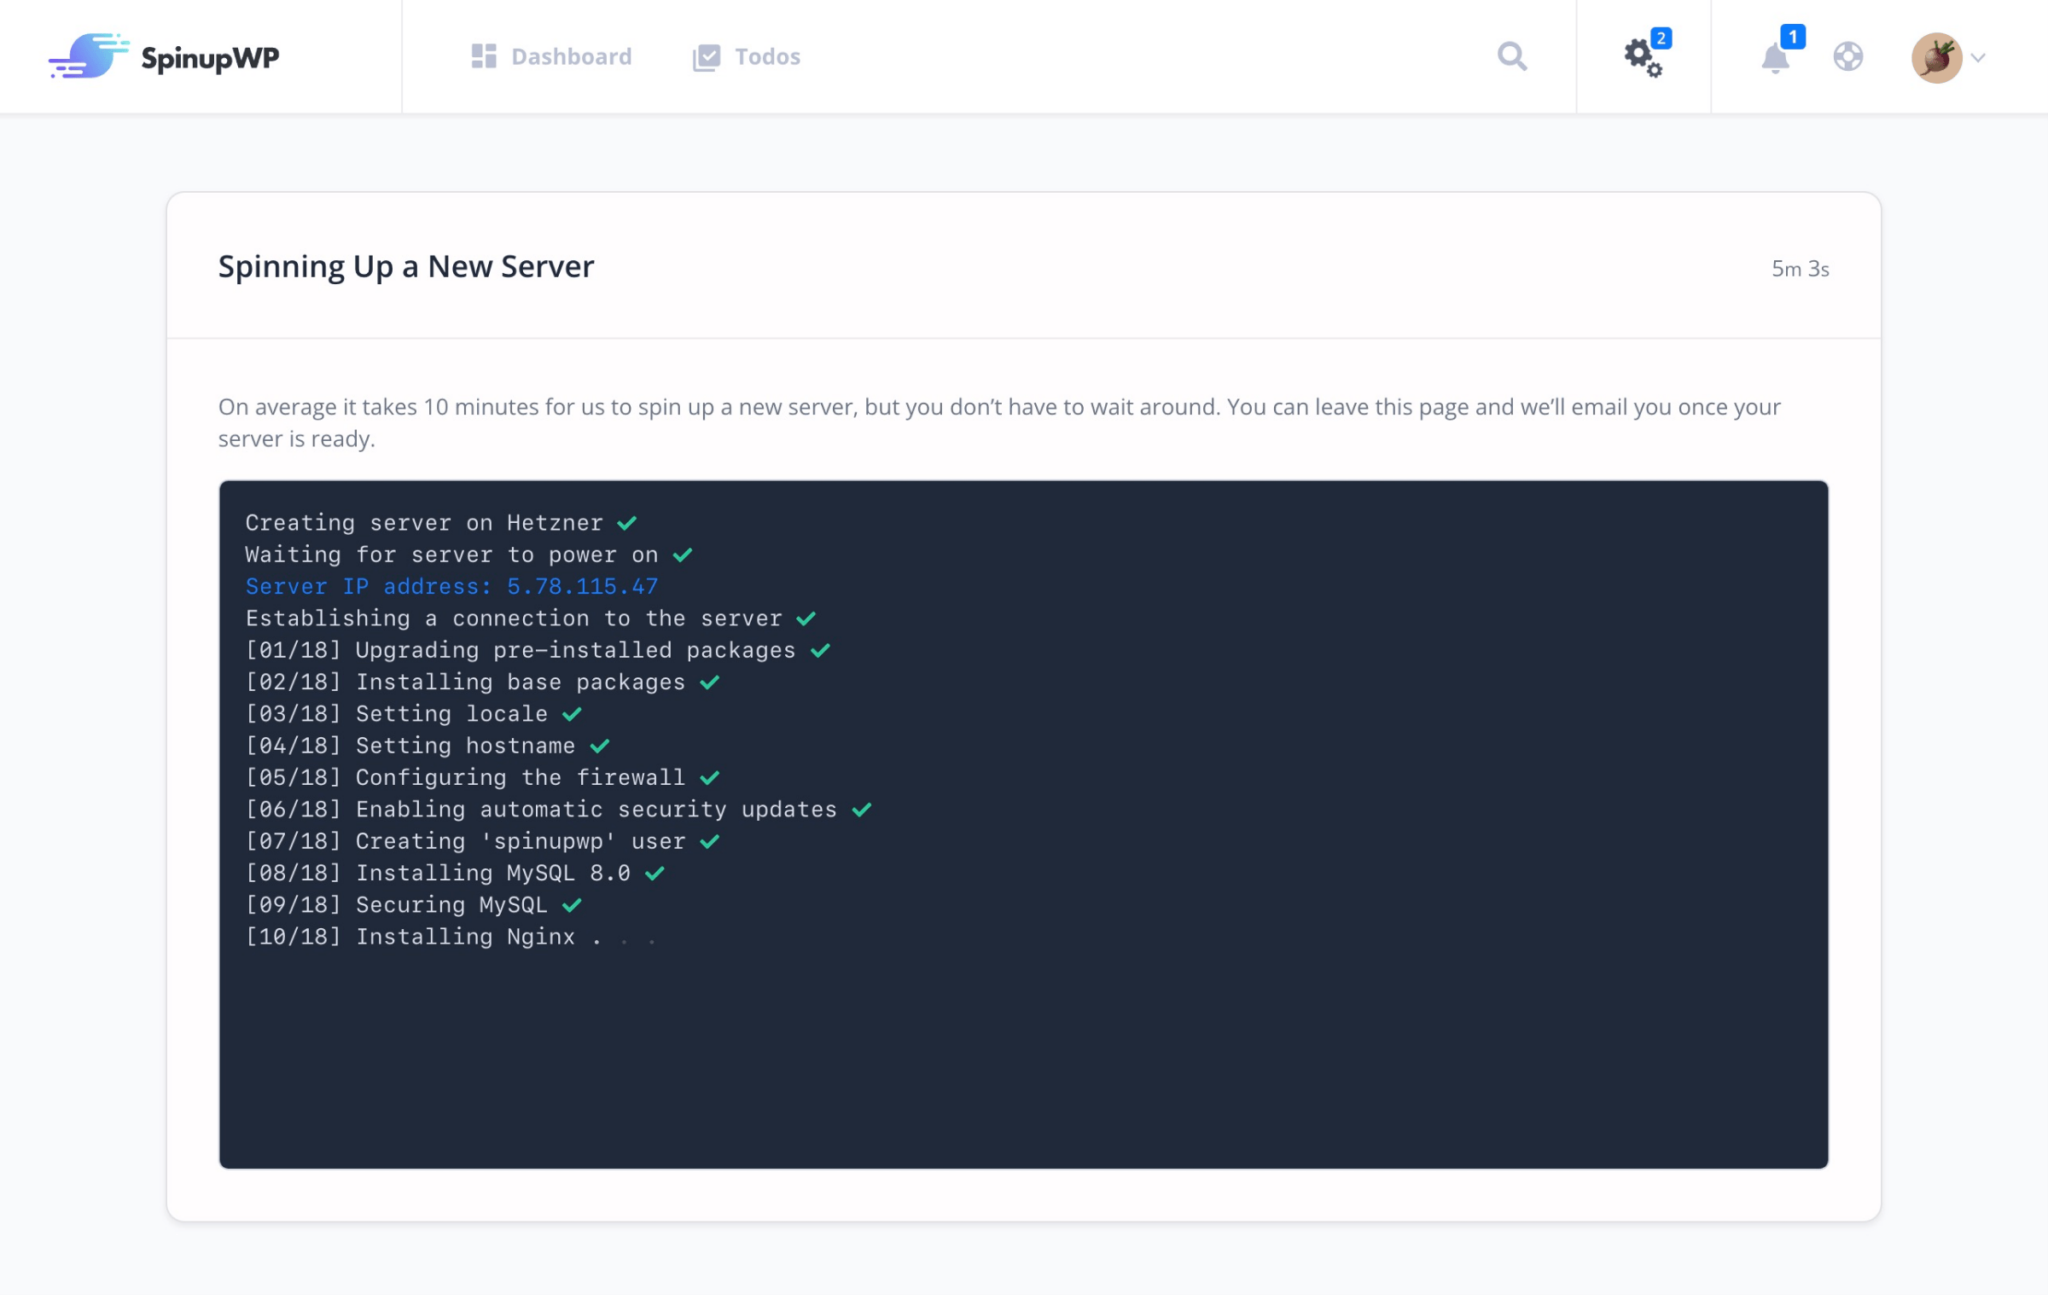
Task: Click the help lifebuoy icon
Action: [x=1848, y=57]
